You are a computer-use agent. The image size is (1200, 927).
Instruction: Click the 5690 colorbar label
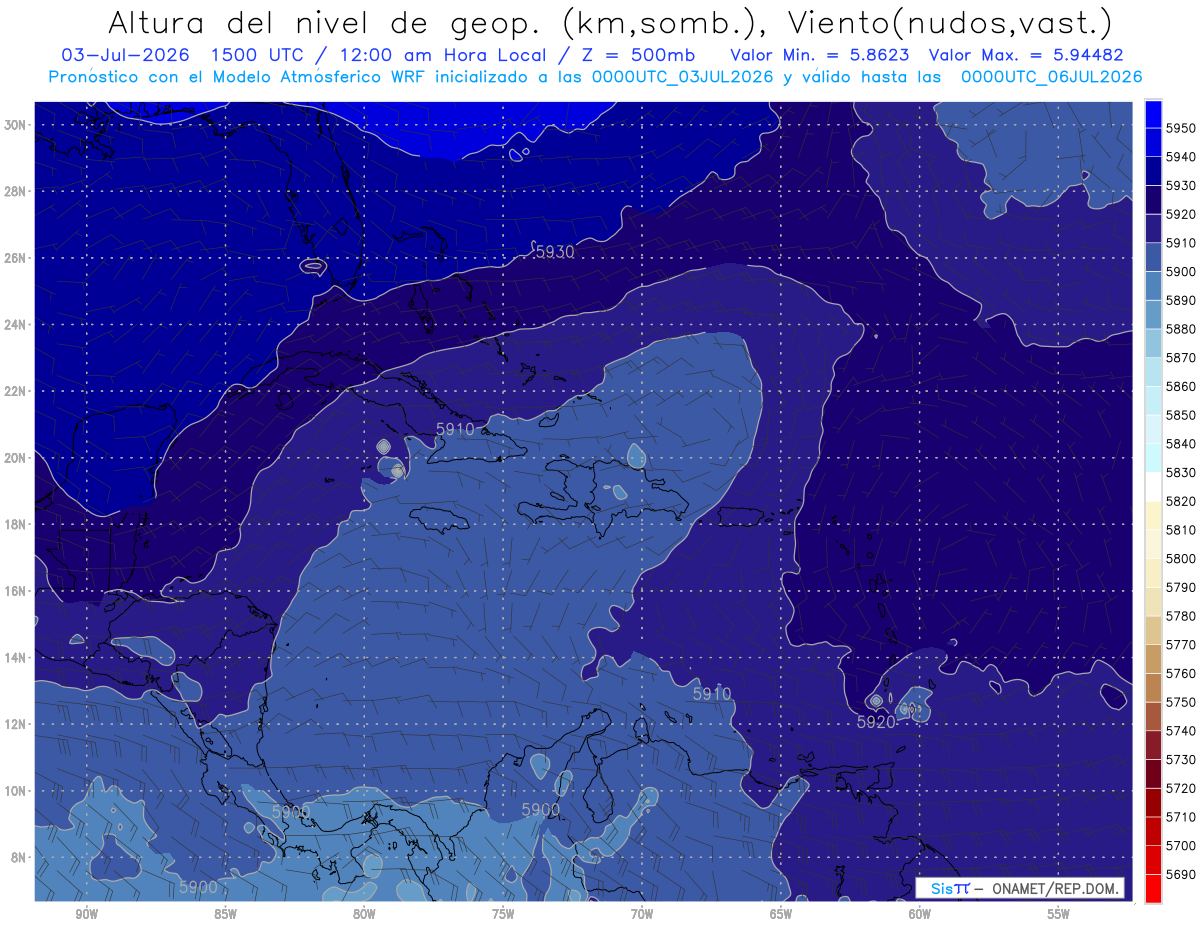(x=1181, y=874)
